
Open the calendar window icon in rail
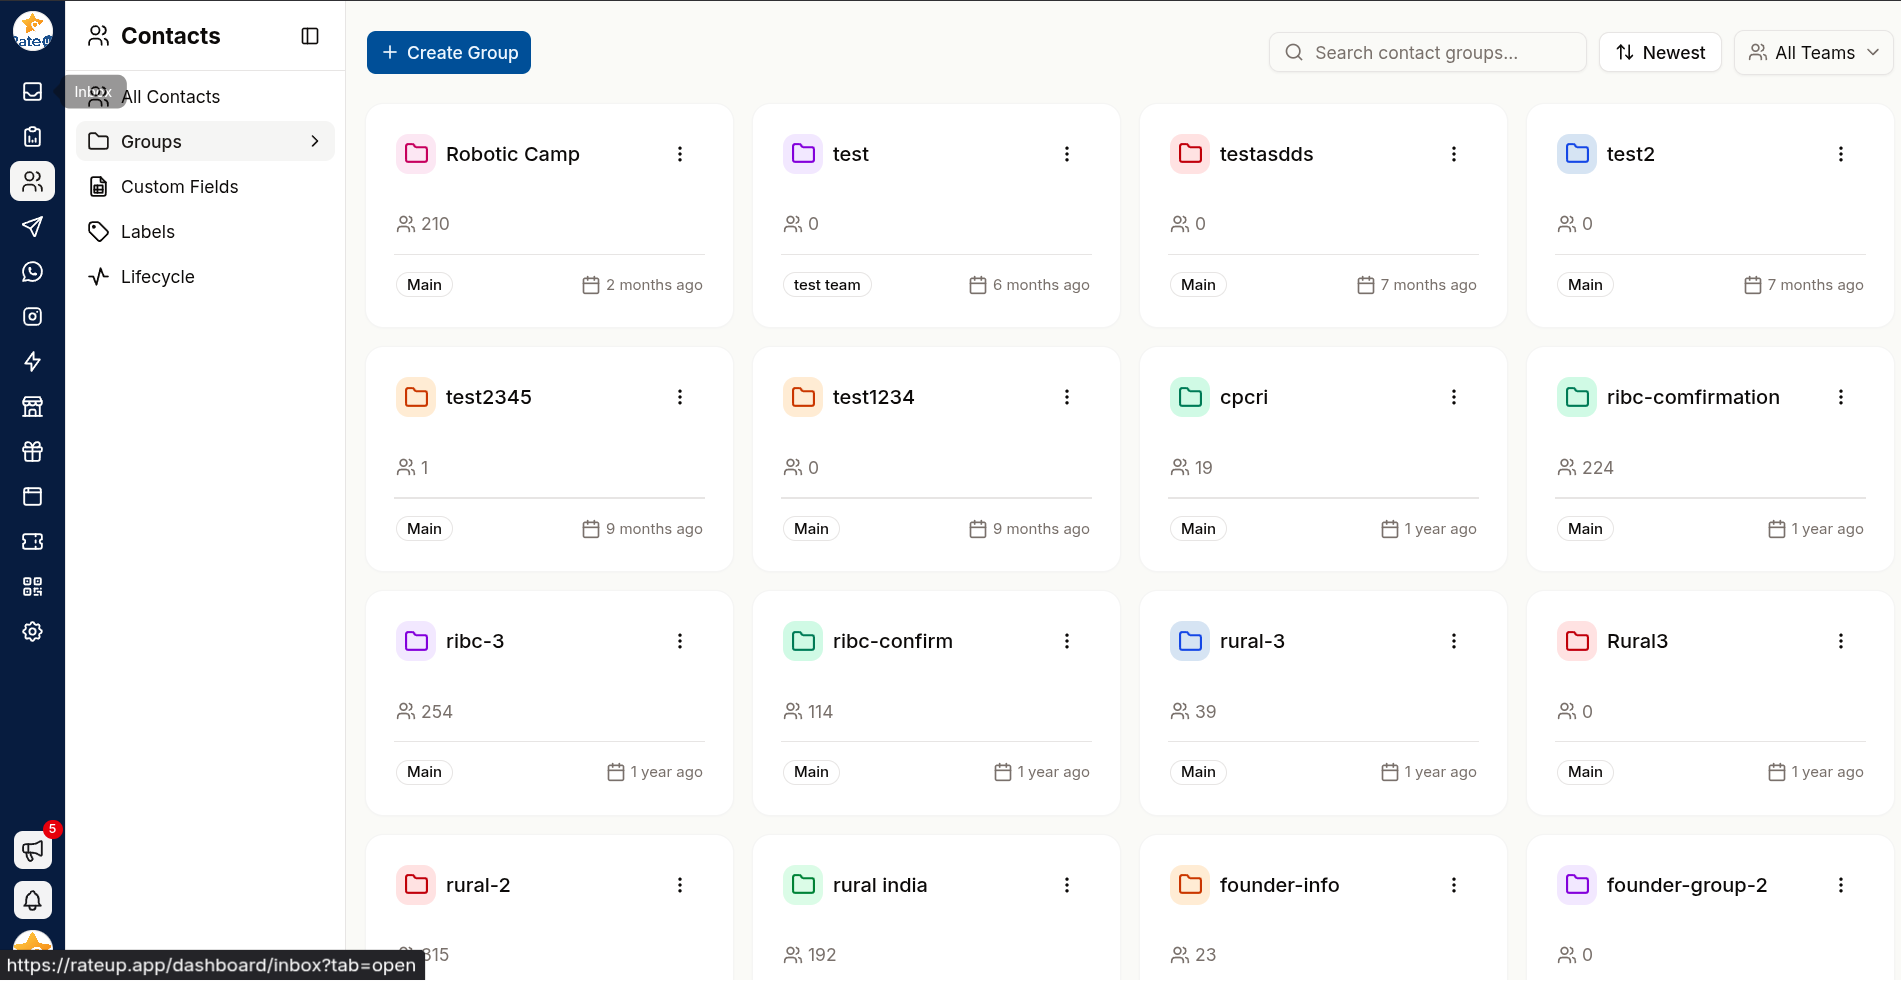click(x=32, y=496)
